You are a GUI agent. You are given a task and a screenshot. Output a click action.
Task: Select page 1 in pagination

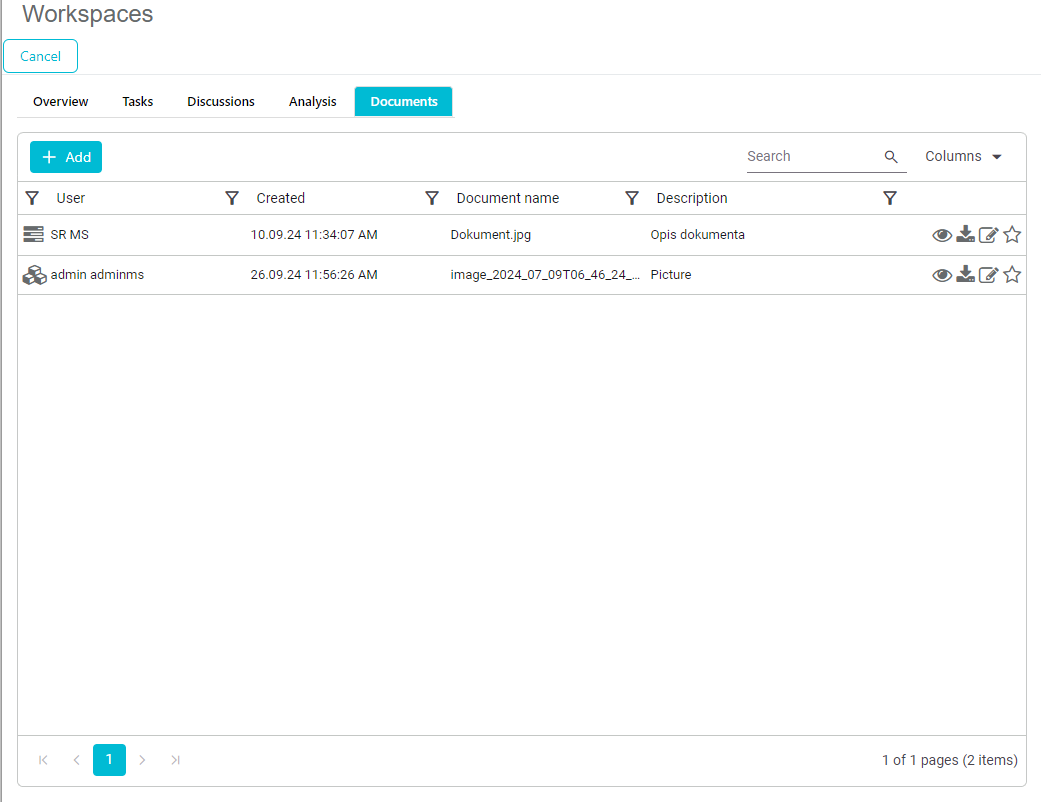[x=109, y=760]
